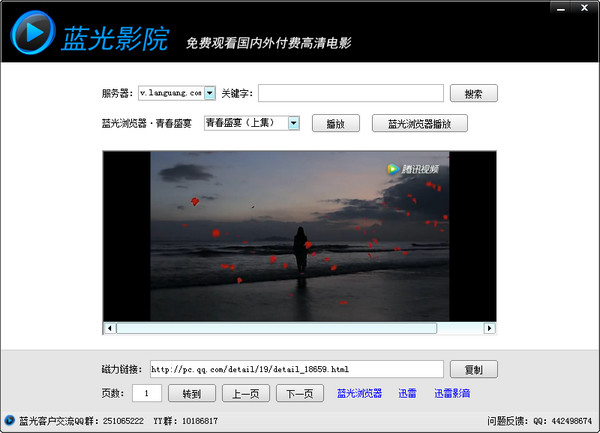Click the 服务器 label

coord(117,93)
